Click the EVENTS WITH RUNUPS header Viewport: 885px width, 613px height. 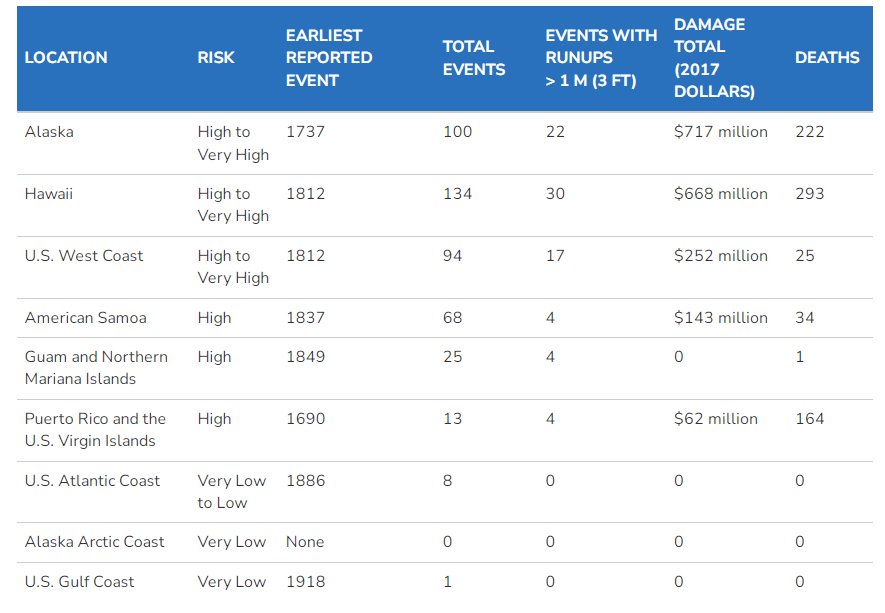(x=601, y=58)
